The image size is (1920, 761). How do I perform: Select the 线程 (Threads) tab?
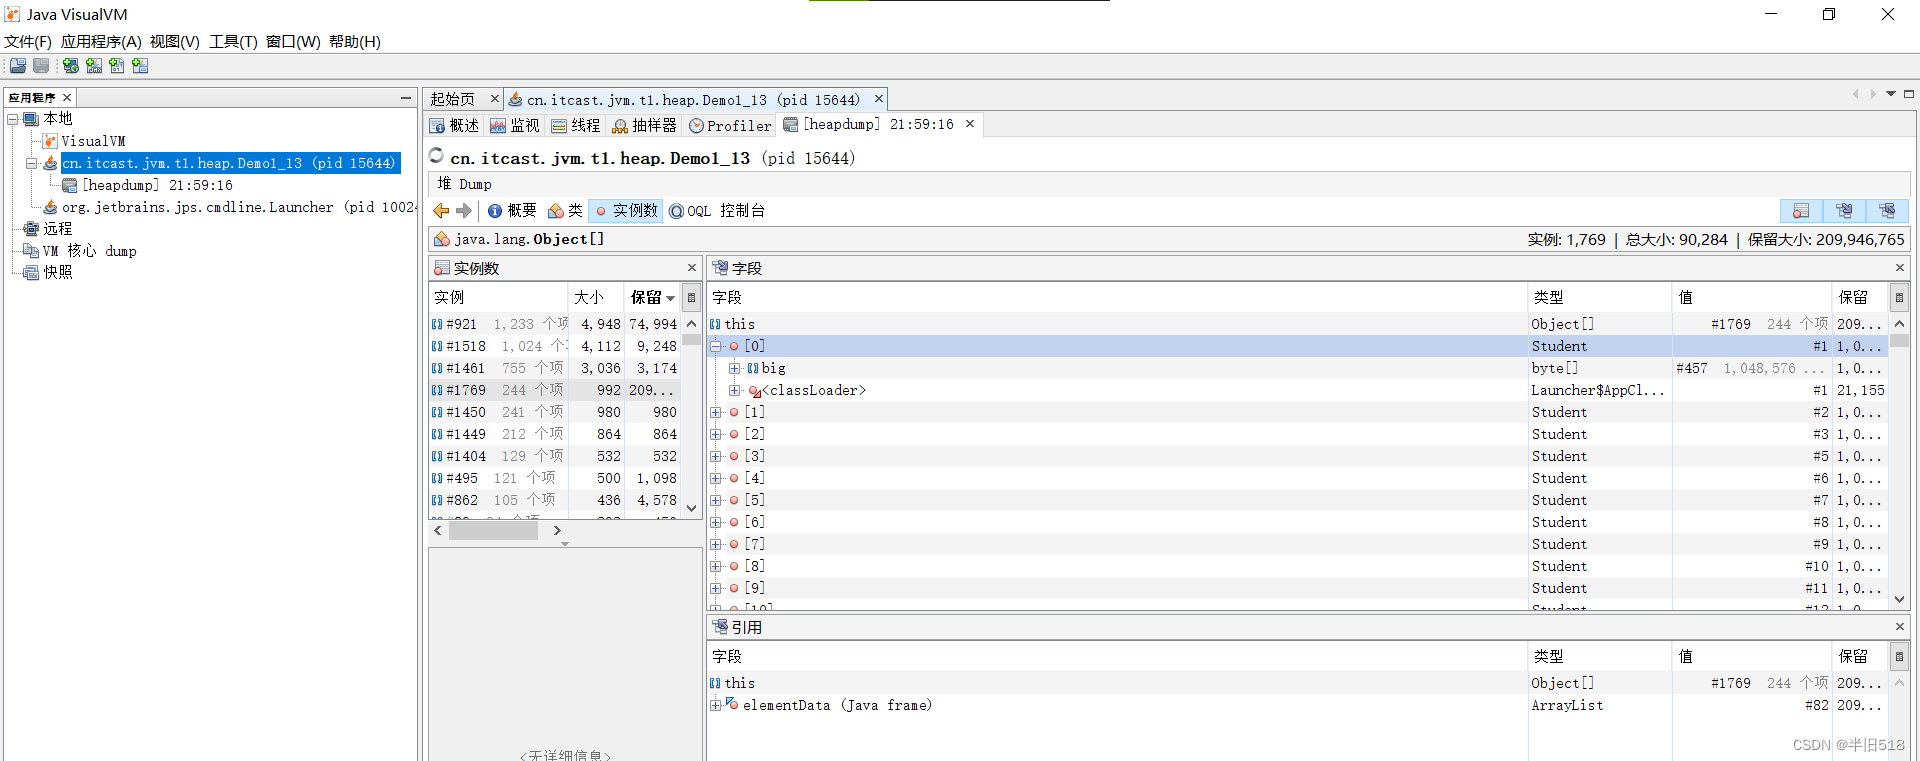576,126
